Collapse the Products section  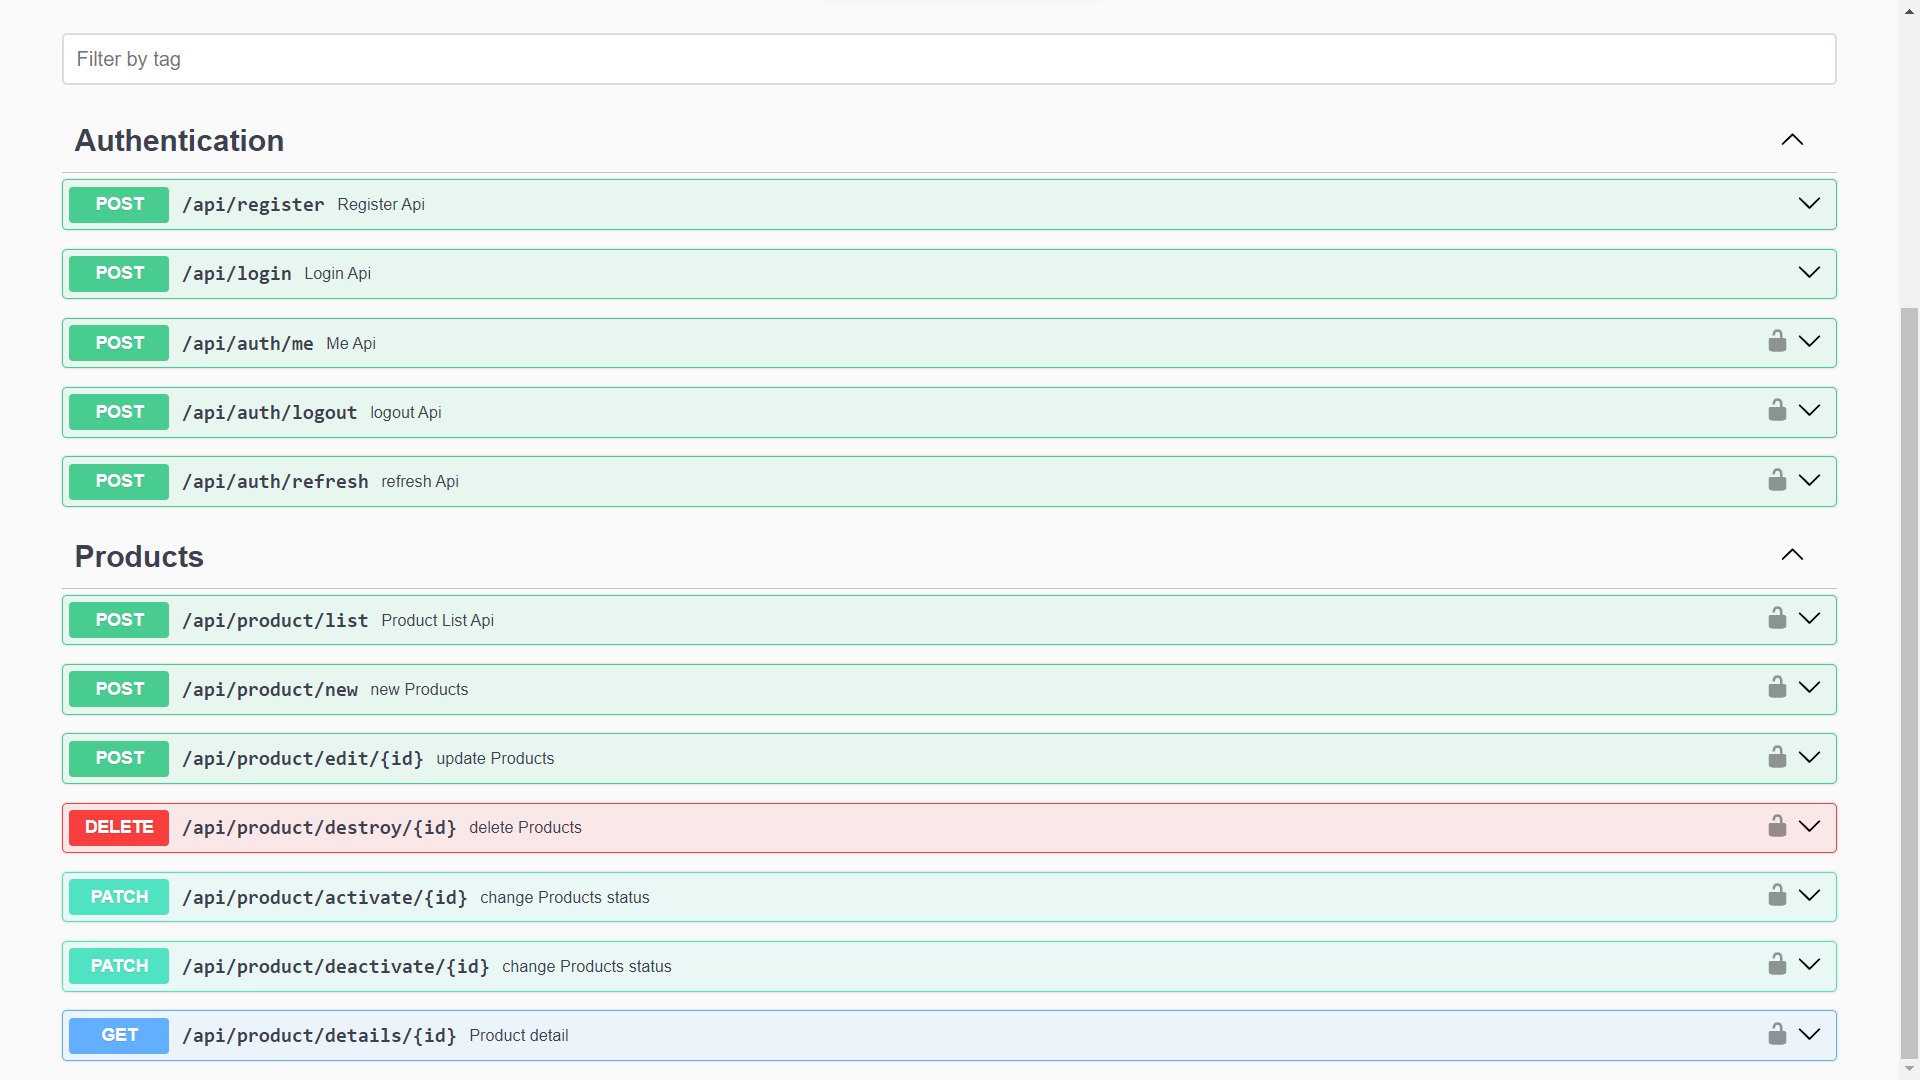point(1792,555)
